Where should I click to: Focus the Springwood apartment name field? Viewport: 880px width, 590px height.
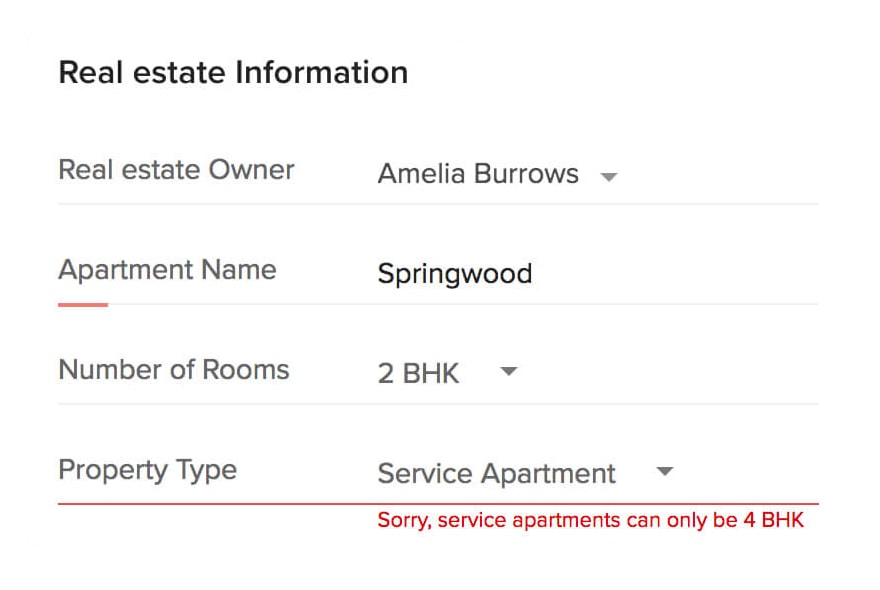tap(454, 274)
